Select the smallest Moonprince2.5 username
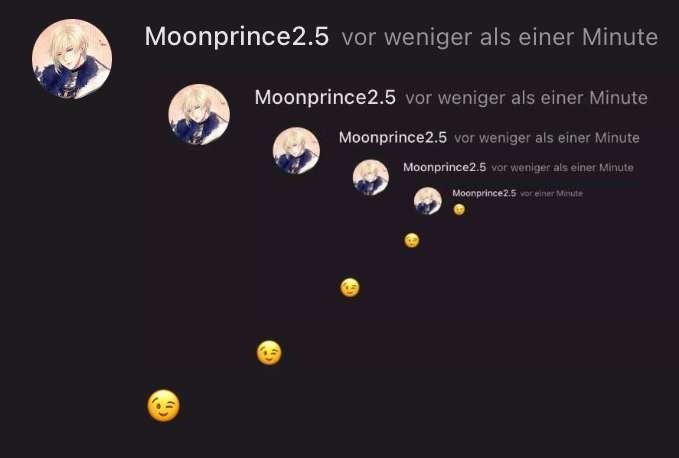Screen dimensions: 679x458 tap(484, 193)
